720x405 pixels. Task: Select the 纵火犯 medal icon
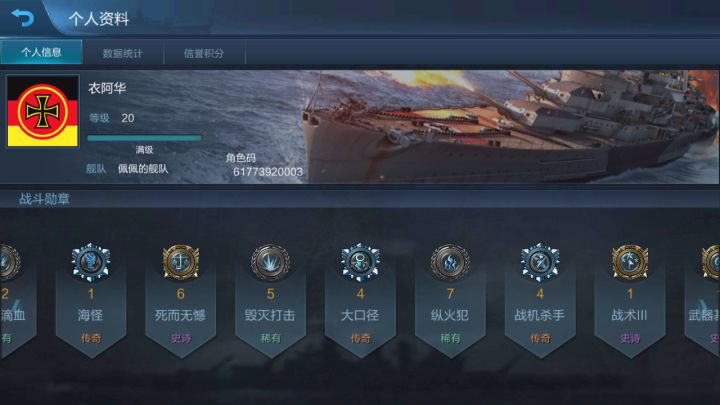click(450, 262)
